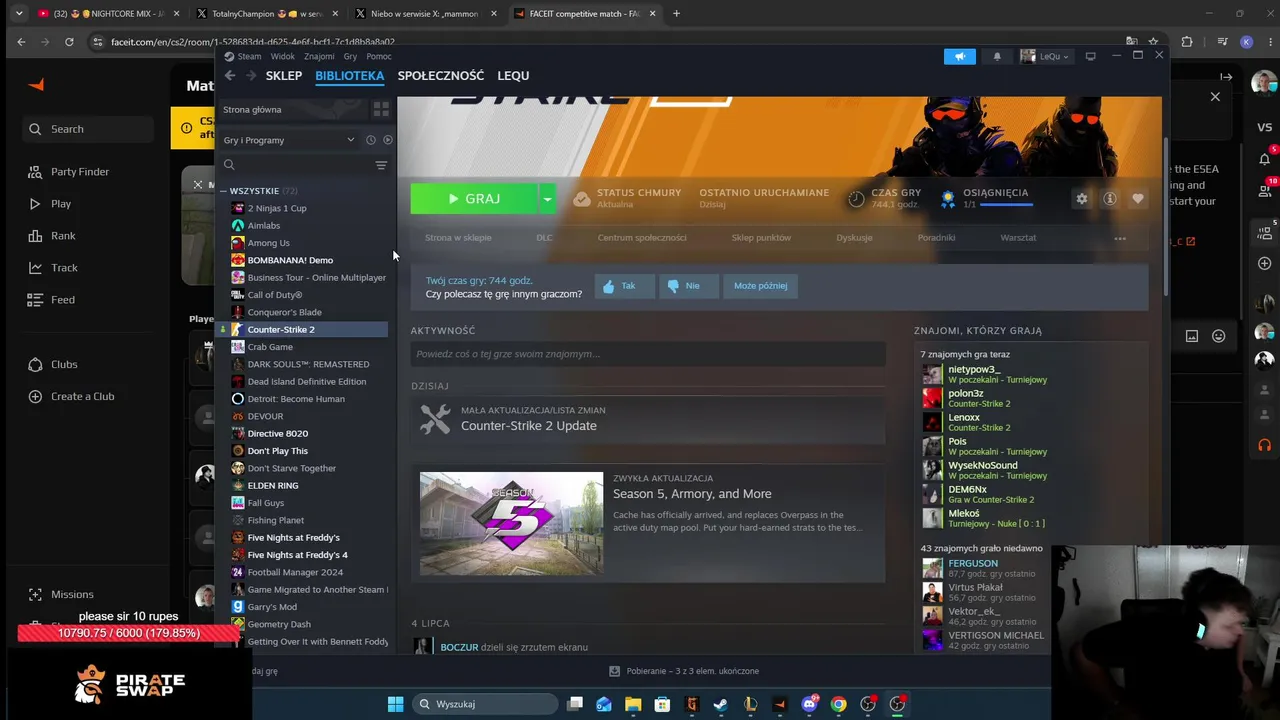Recommend the game with Tak button
Image resolution: width=1280 pixels, height=720 pixels.
click(625, 286)
